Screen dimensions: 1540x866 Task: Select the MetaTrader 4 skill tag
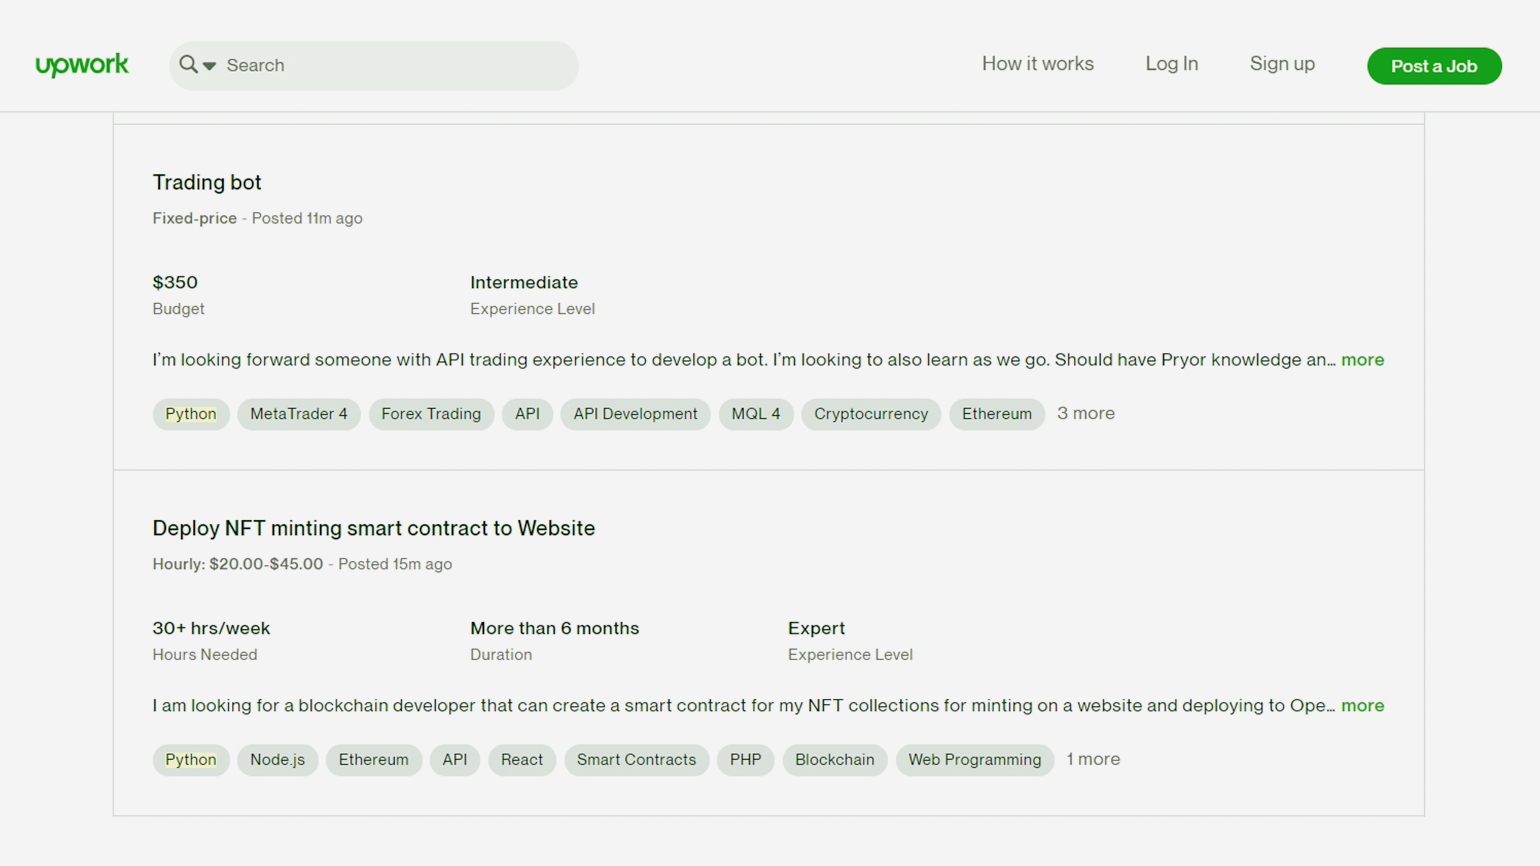click(x=298, y=414)
